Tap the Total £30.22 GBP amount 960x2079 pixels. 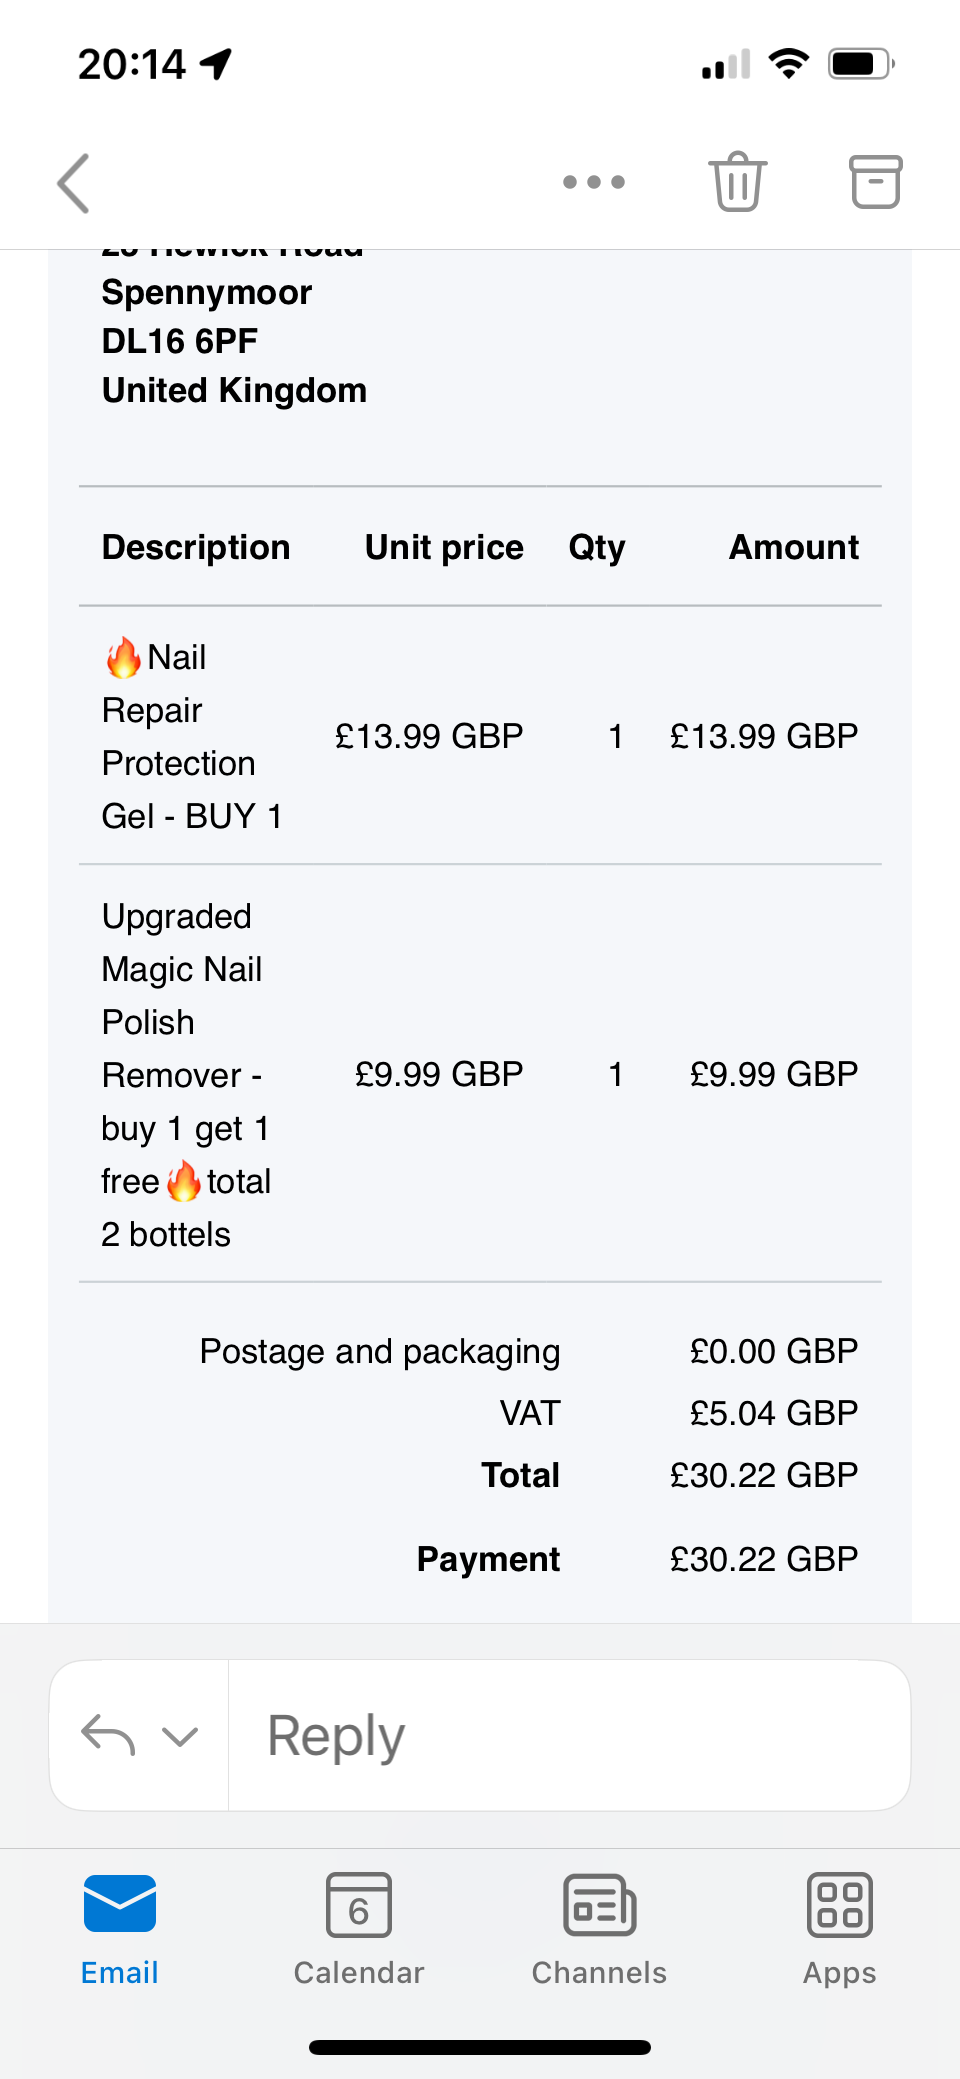tap(764, 1475)
